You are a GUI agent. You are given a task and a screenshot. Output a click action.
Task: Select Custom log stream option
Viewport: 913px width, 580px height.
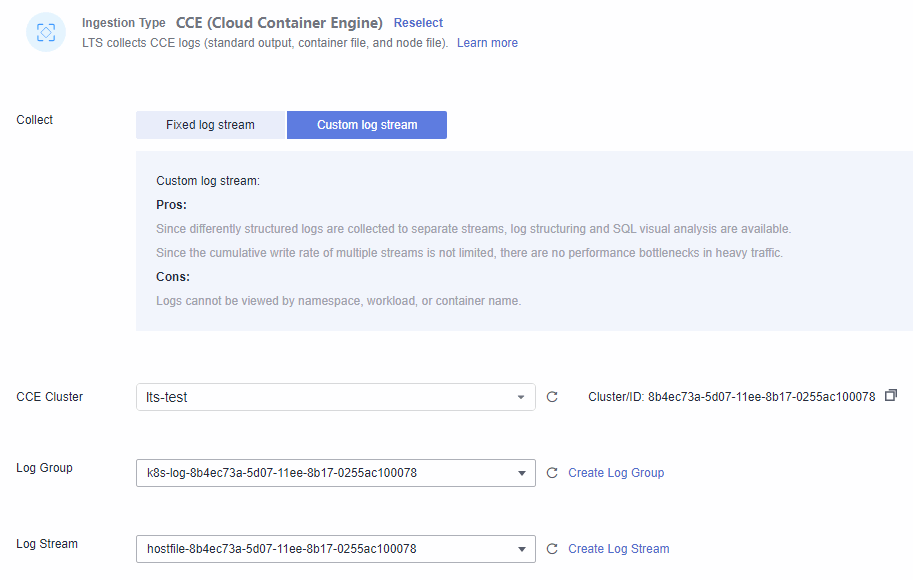click(x=367, y=125)
